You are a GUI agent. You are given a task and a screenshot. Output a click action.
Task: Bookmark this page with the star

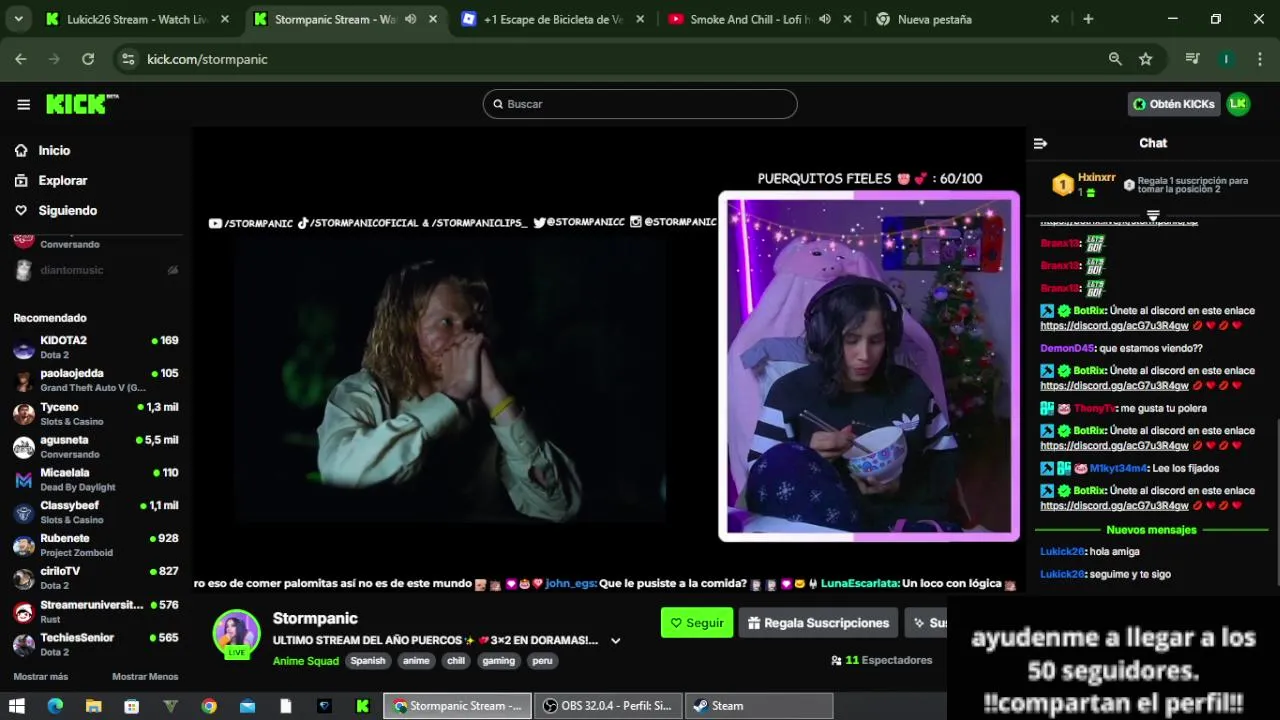(1146, 59)
